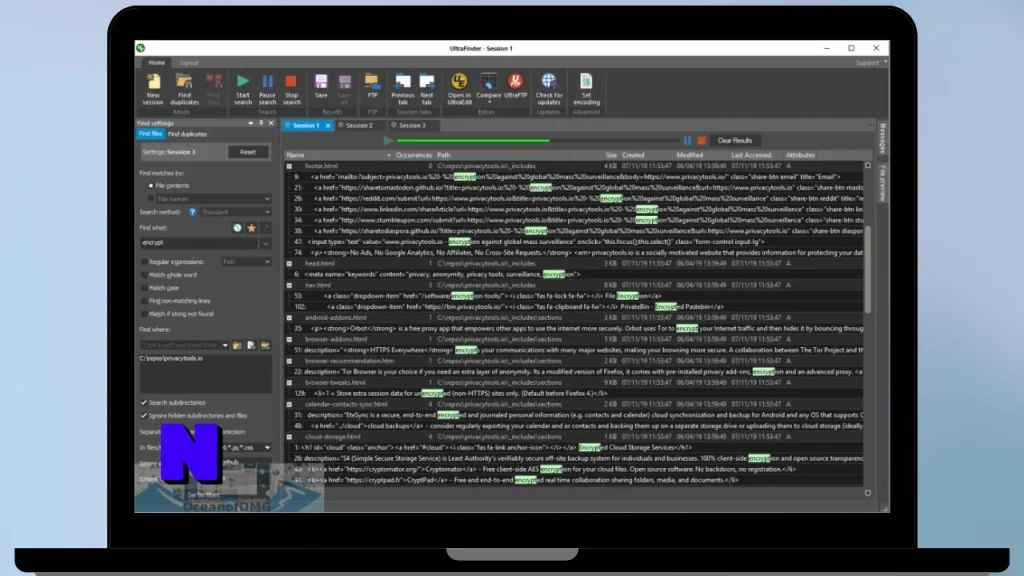Open the find history clock icon
This screenshot has width=1024, height=576.
(x=237, y=228)
